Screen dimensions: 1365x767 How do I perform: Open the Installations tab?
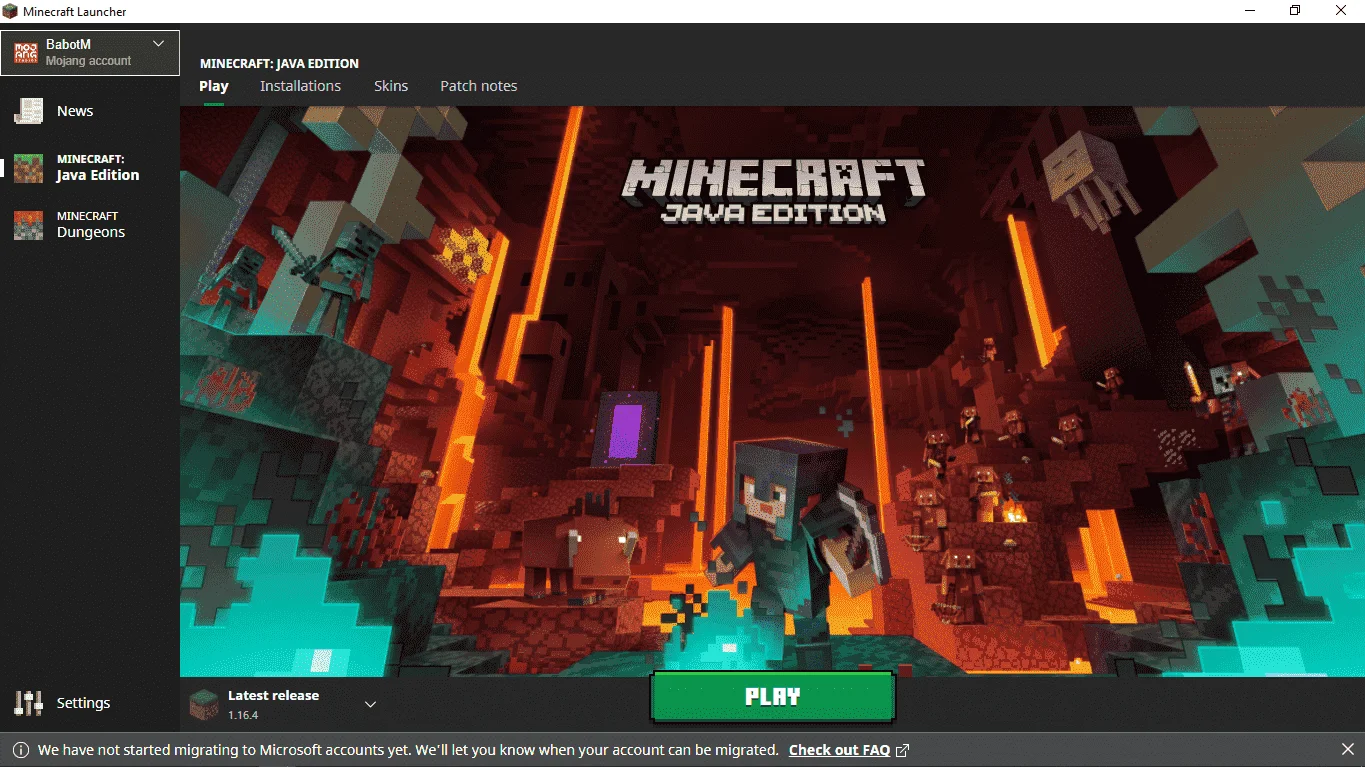[x=300, y=86]
